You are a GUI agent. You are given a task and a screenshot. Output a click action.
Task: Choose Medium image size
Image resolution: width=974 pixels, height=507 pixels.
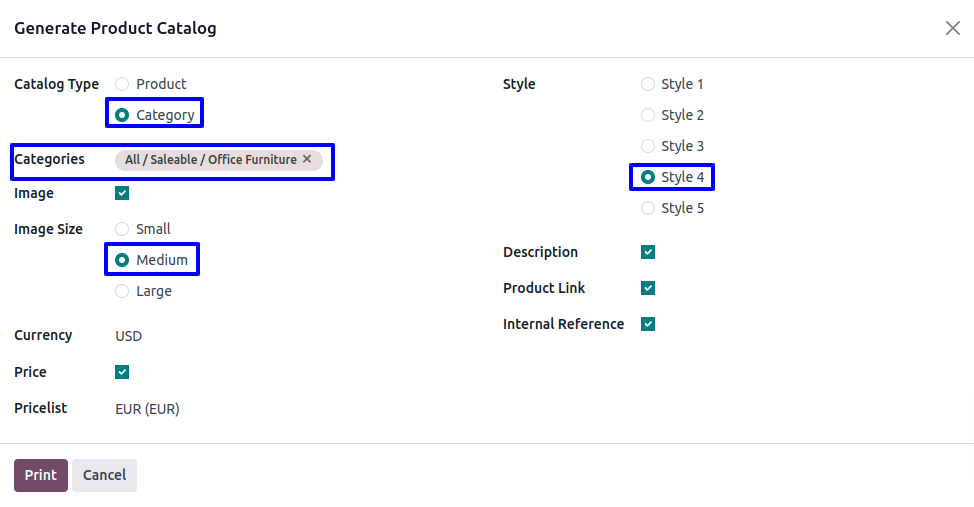pos(123,260)
